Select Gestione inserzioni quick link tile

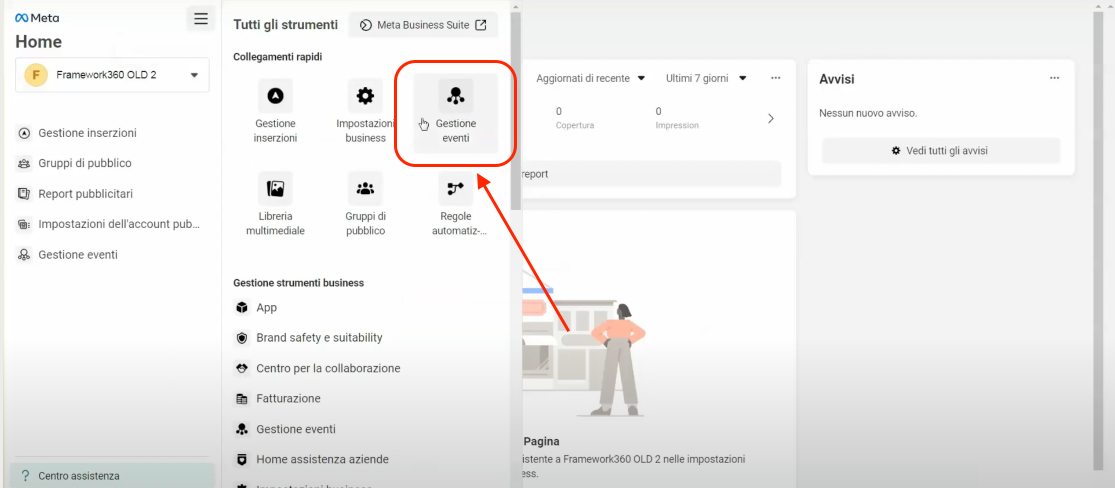275,112
